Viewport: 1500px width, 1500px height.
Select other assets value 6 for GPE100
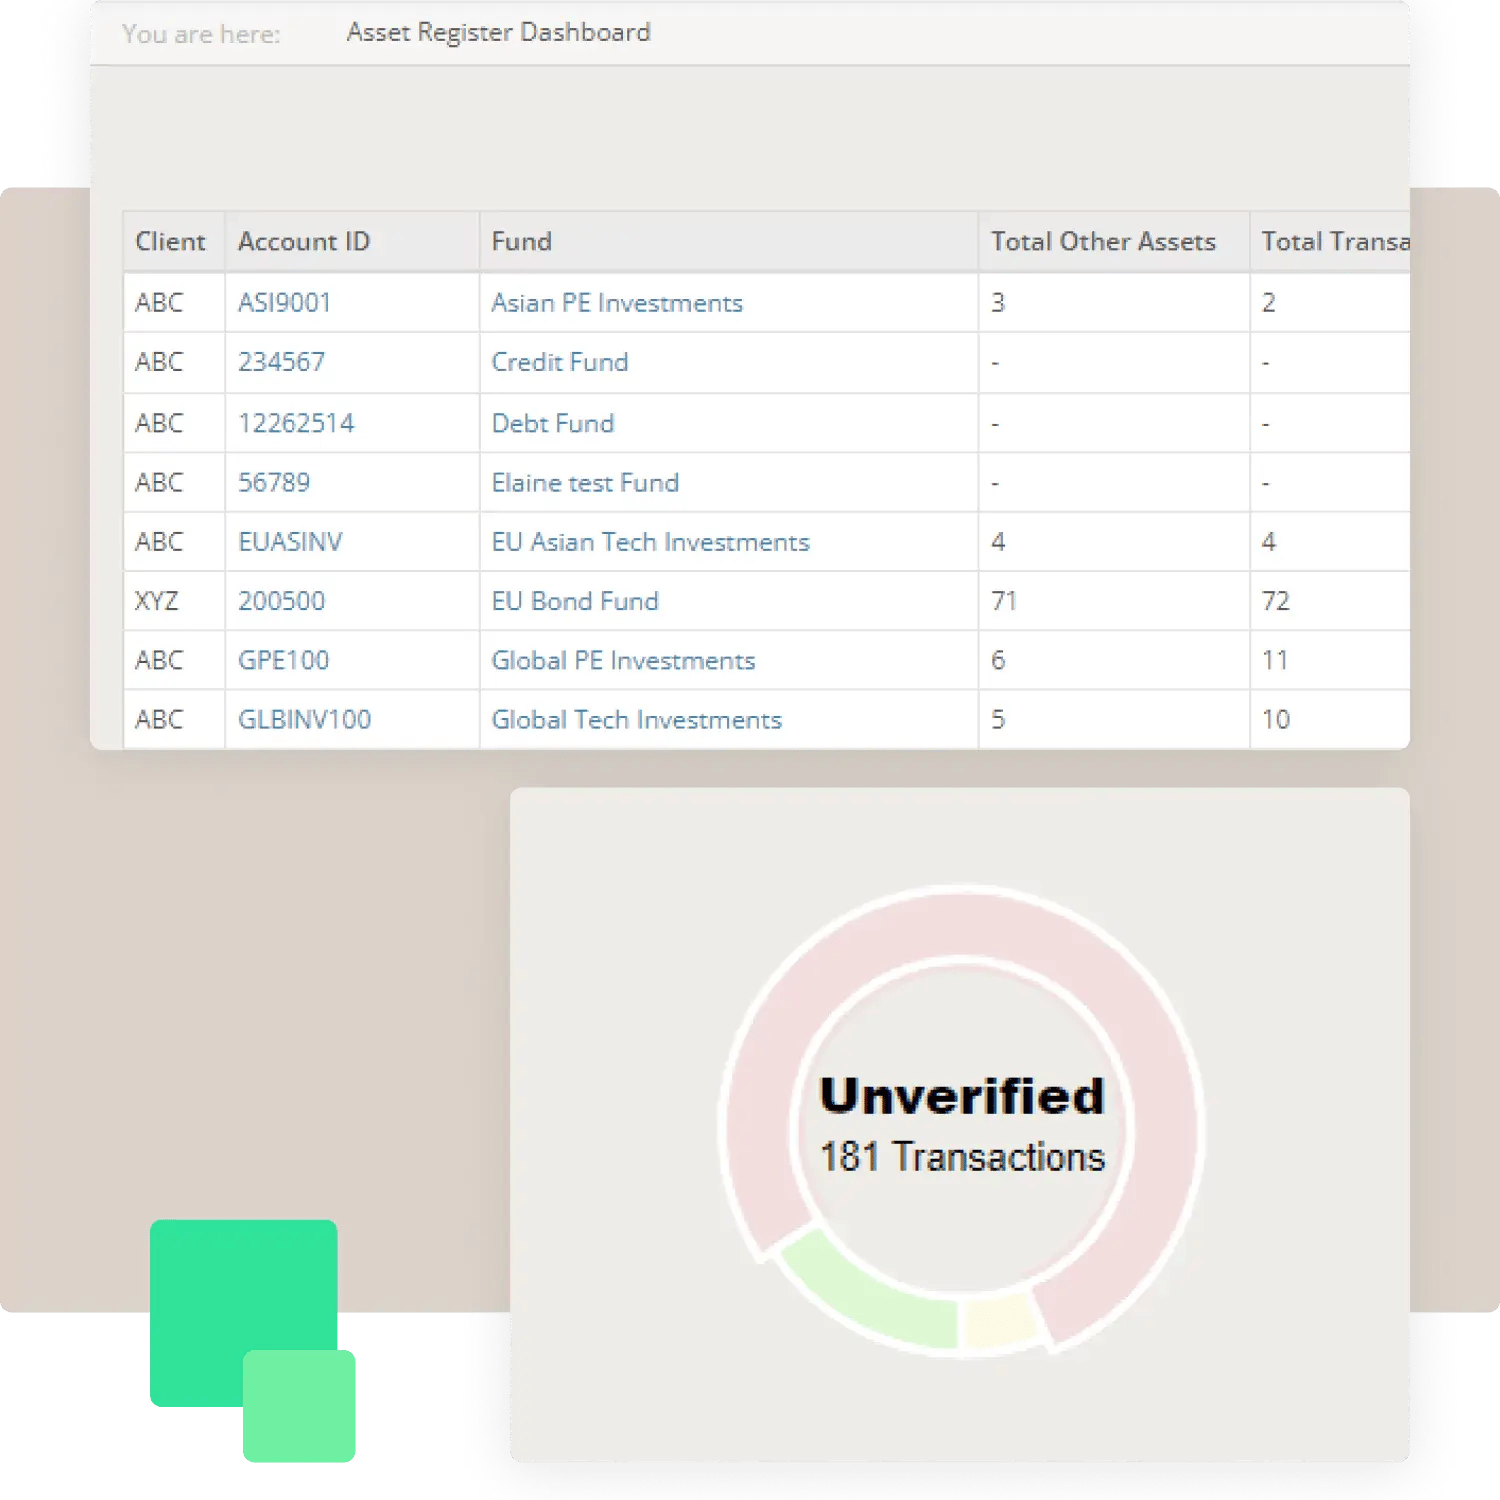(998, 660)
